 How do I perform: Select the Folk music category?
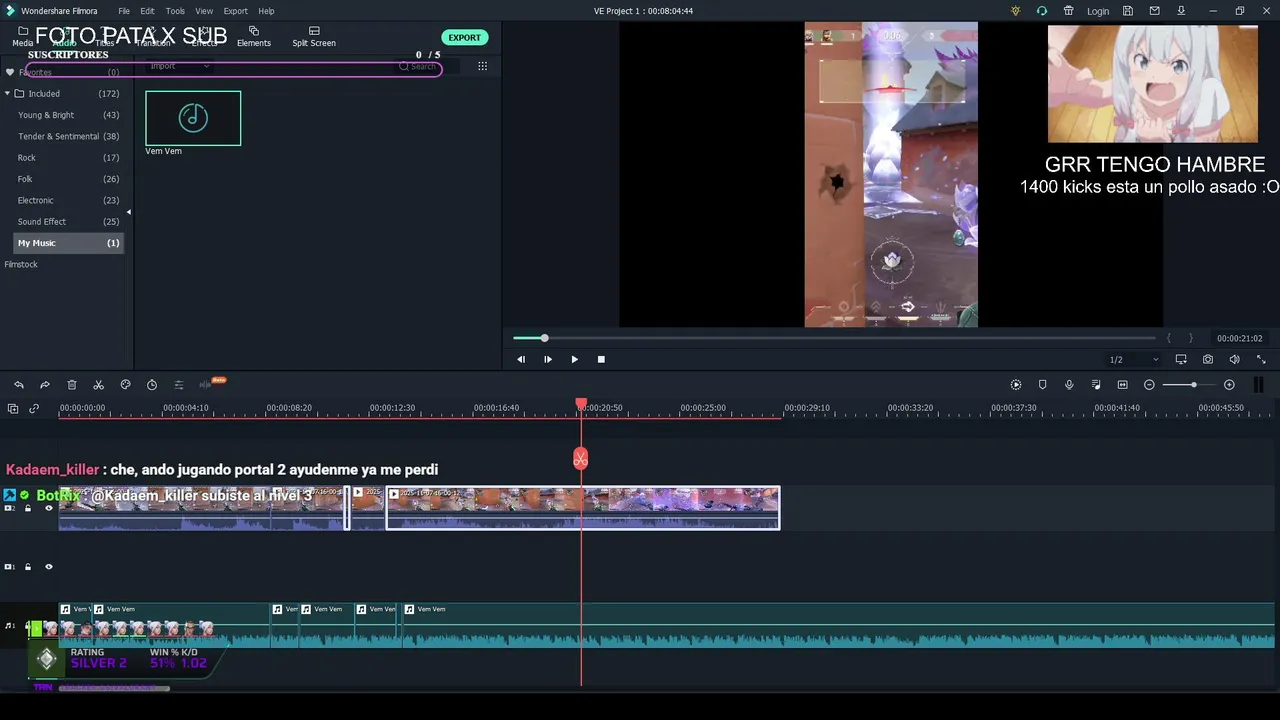click(x=68, y=179)
